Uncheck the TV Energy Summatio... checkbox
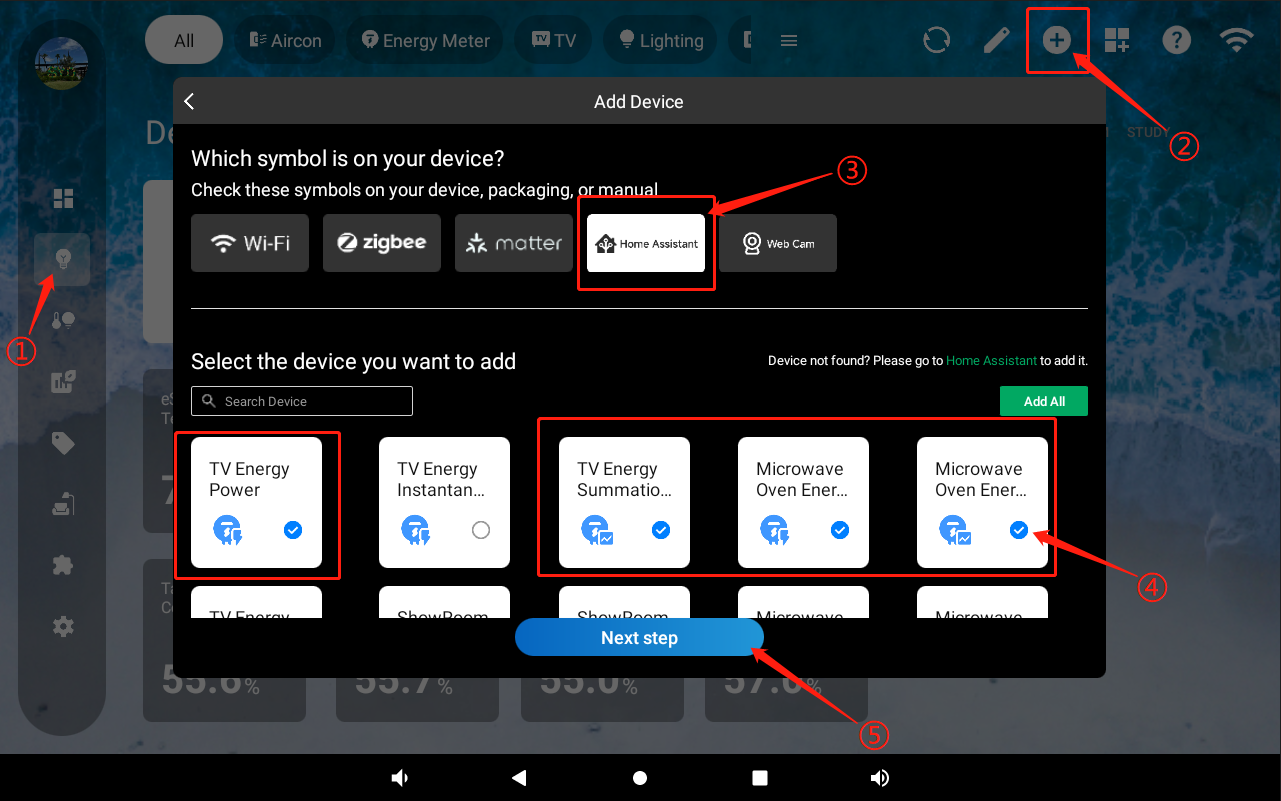 point(661,530)
